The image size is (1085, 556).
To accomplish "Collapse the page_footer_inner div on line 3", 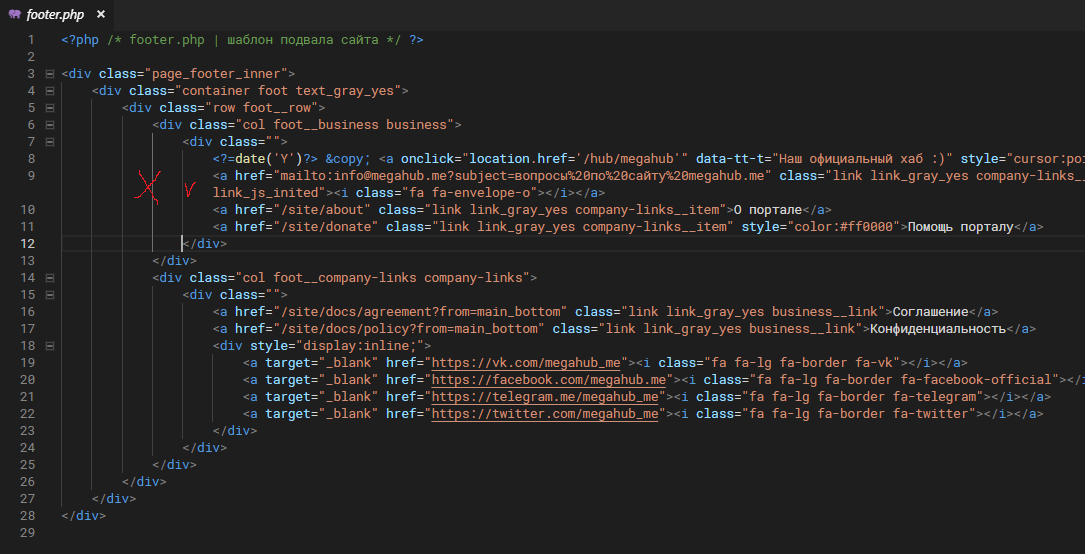I will pos(50,73).
